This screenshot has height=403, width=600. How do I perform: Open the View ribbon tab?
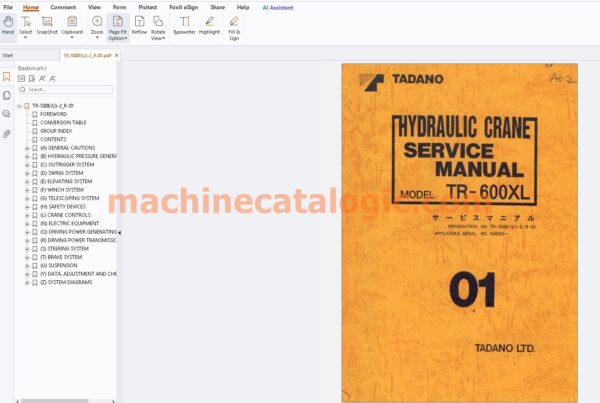[x=94, y=7]
